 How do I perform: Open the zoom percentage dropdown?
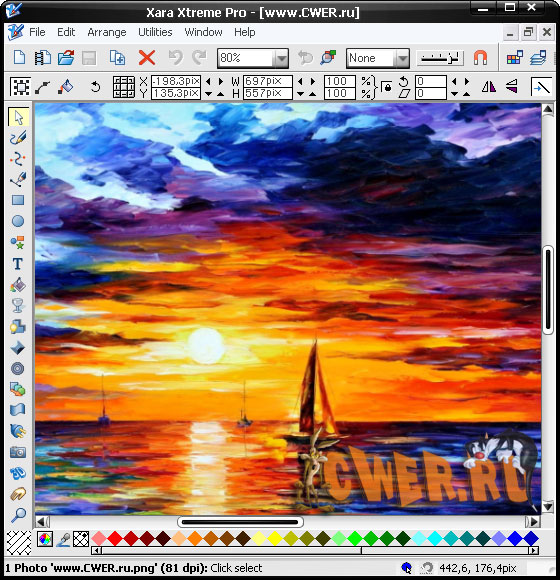(x=282, y=58)
